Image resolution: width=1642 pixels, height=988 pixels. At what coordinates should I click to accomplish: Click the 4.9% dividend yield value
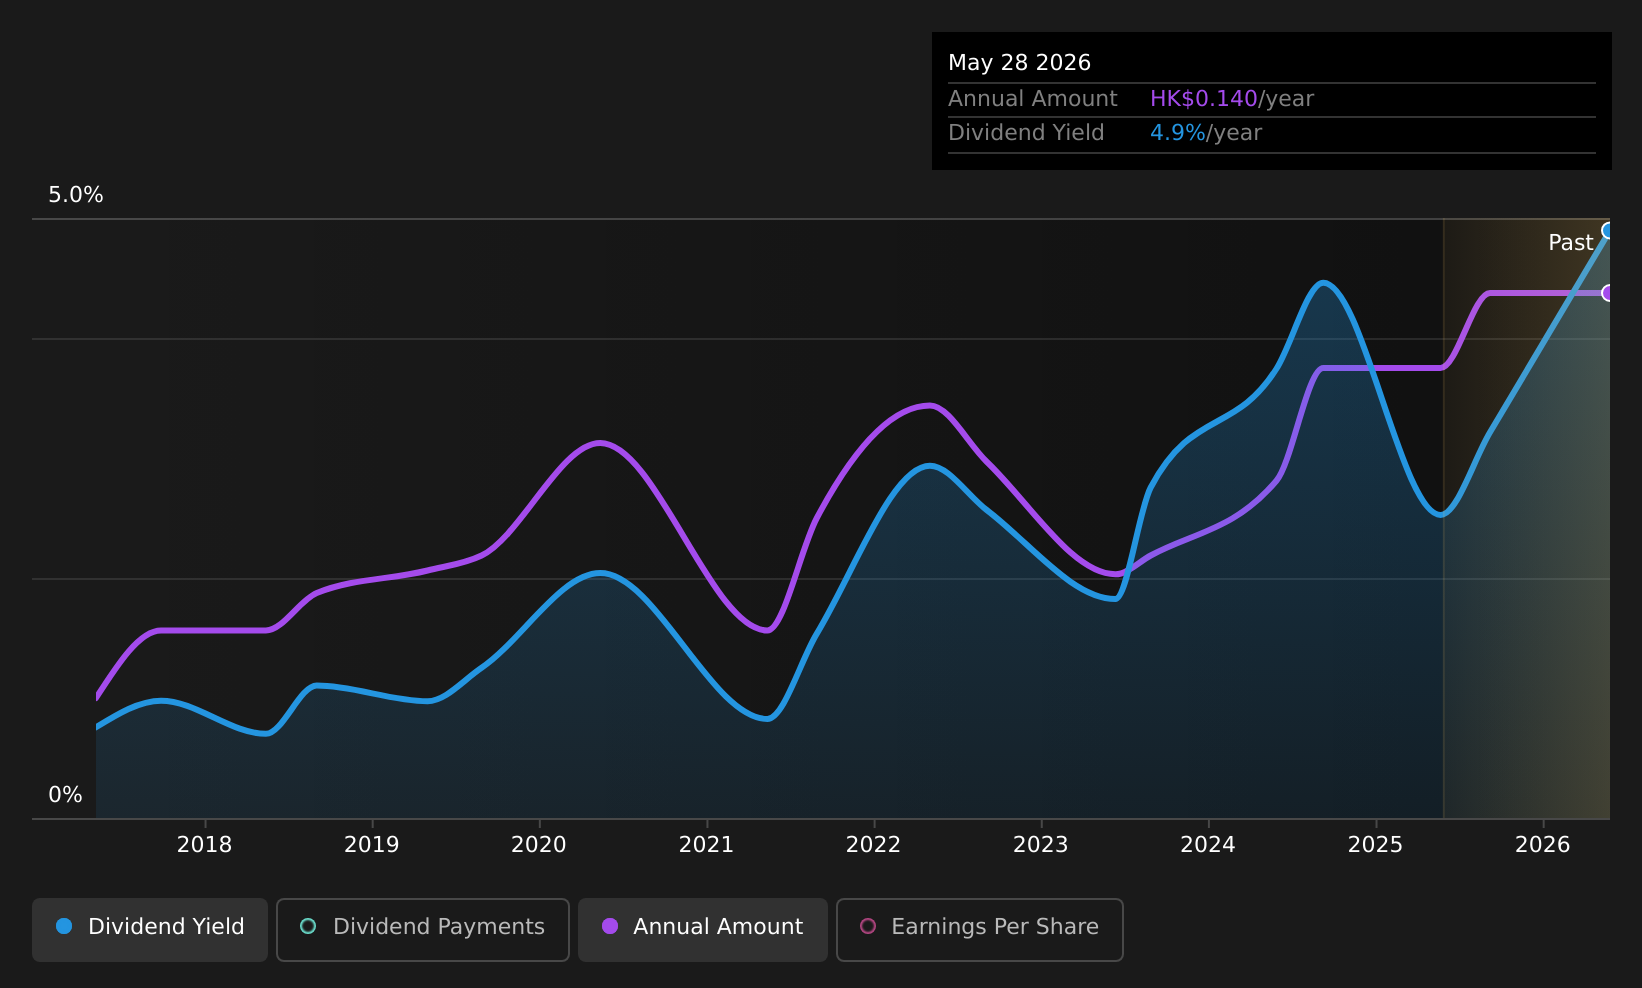point(1178,133)
